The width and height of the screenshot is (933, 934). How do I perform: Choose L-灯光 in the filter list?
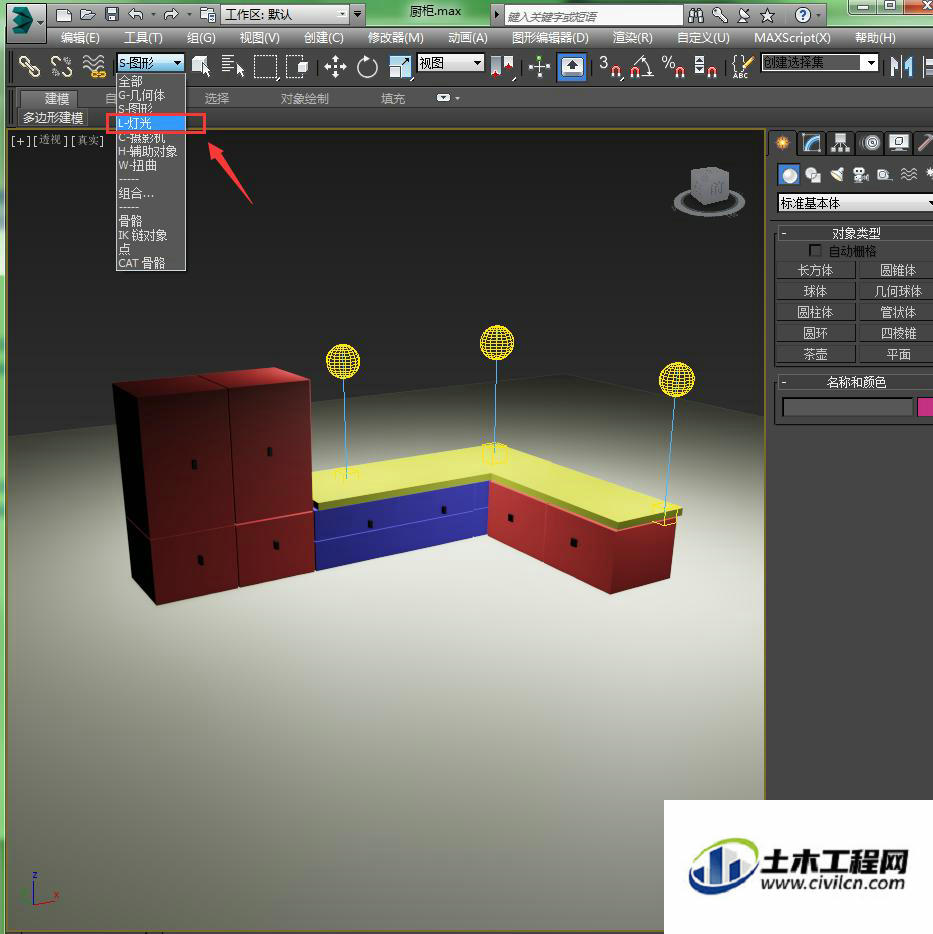(x=151, y=123)
